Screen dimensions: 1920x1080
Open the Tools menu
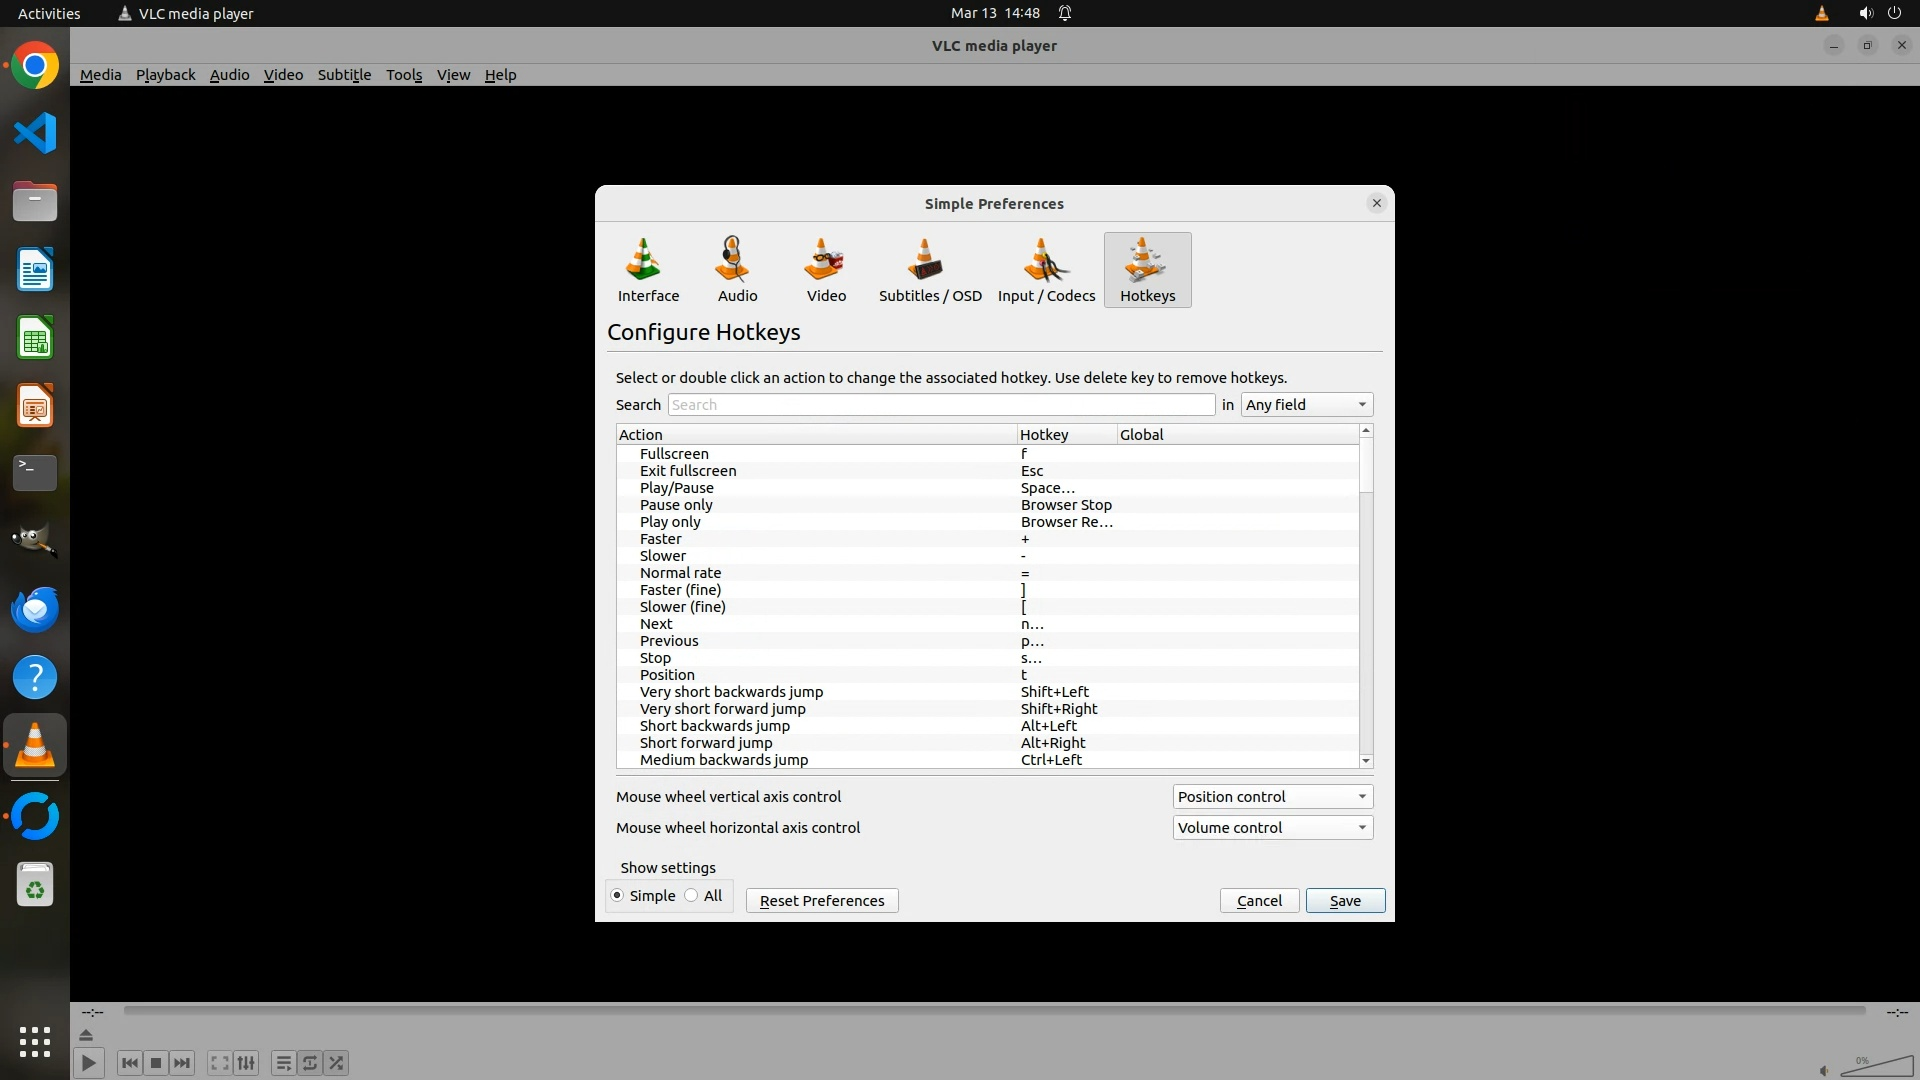point(404,75)
